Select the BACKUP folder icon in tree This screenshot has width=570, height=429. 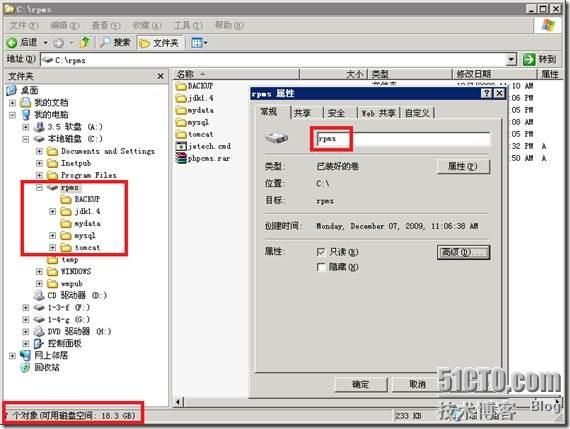[x=66, y=199]
